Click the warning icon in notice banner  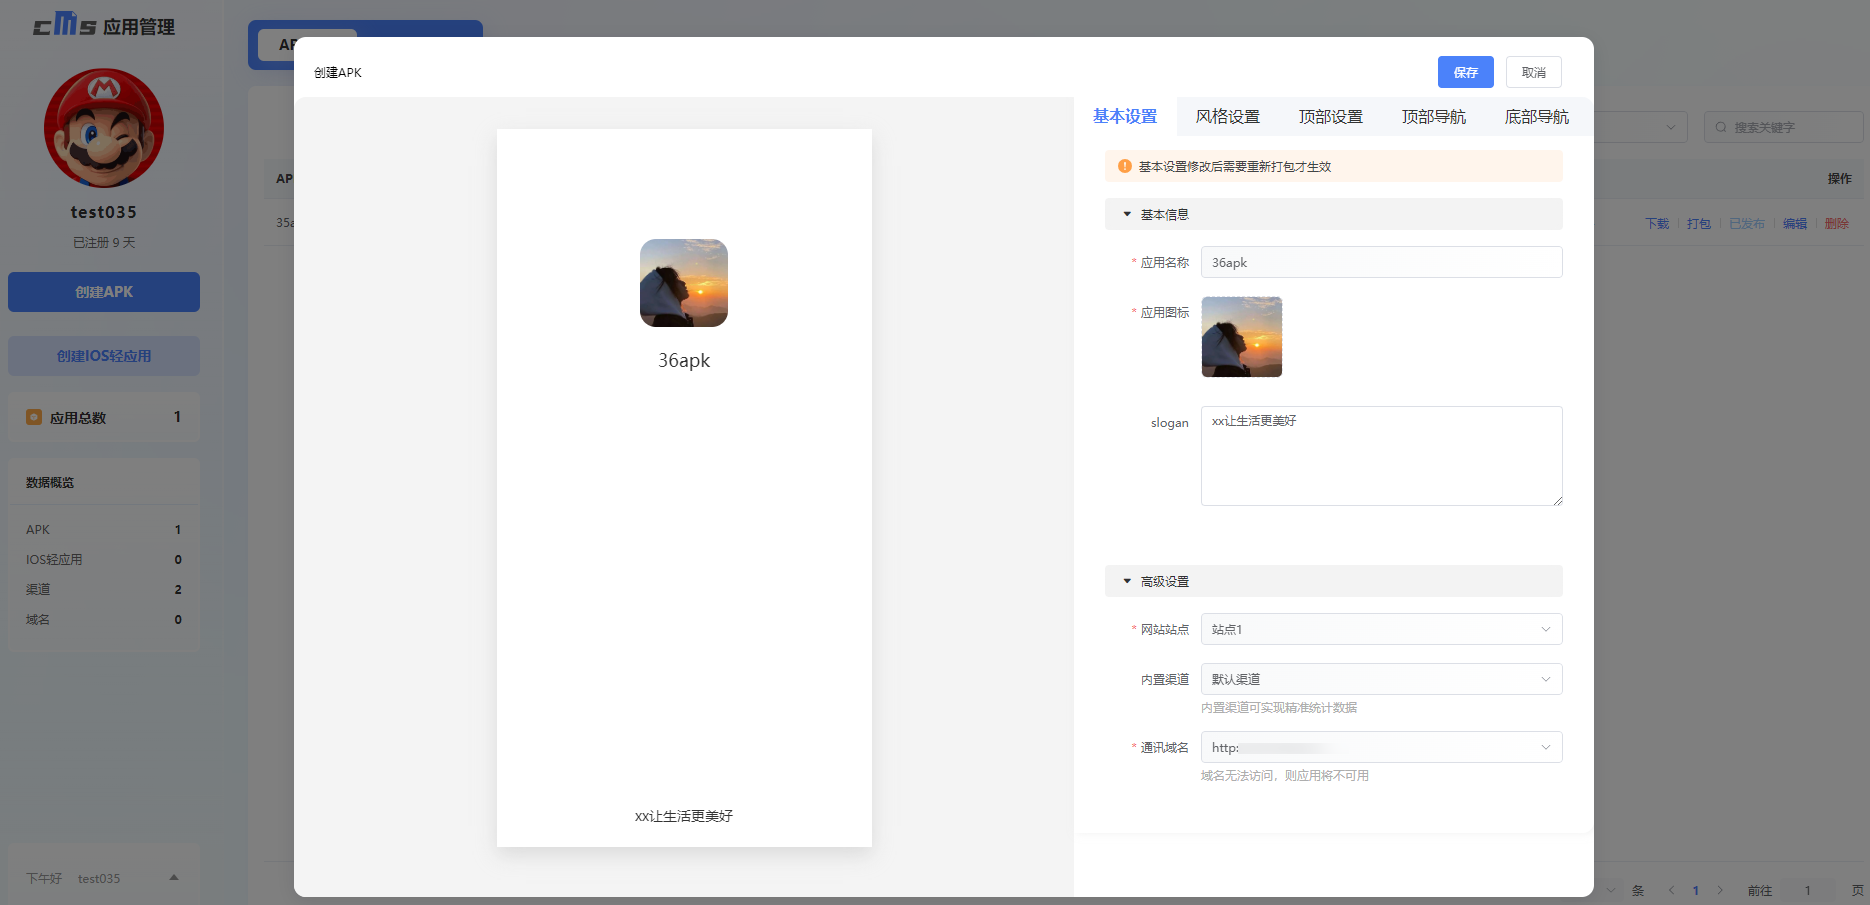tap(1125, 166)
